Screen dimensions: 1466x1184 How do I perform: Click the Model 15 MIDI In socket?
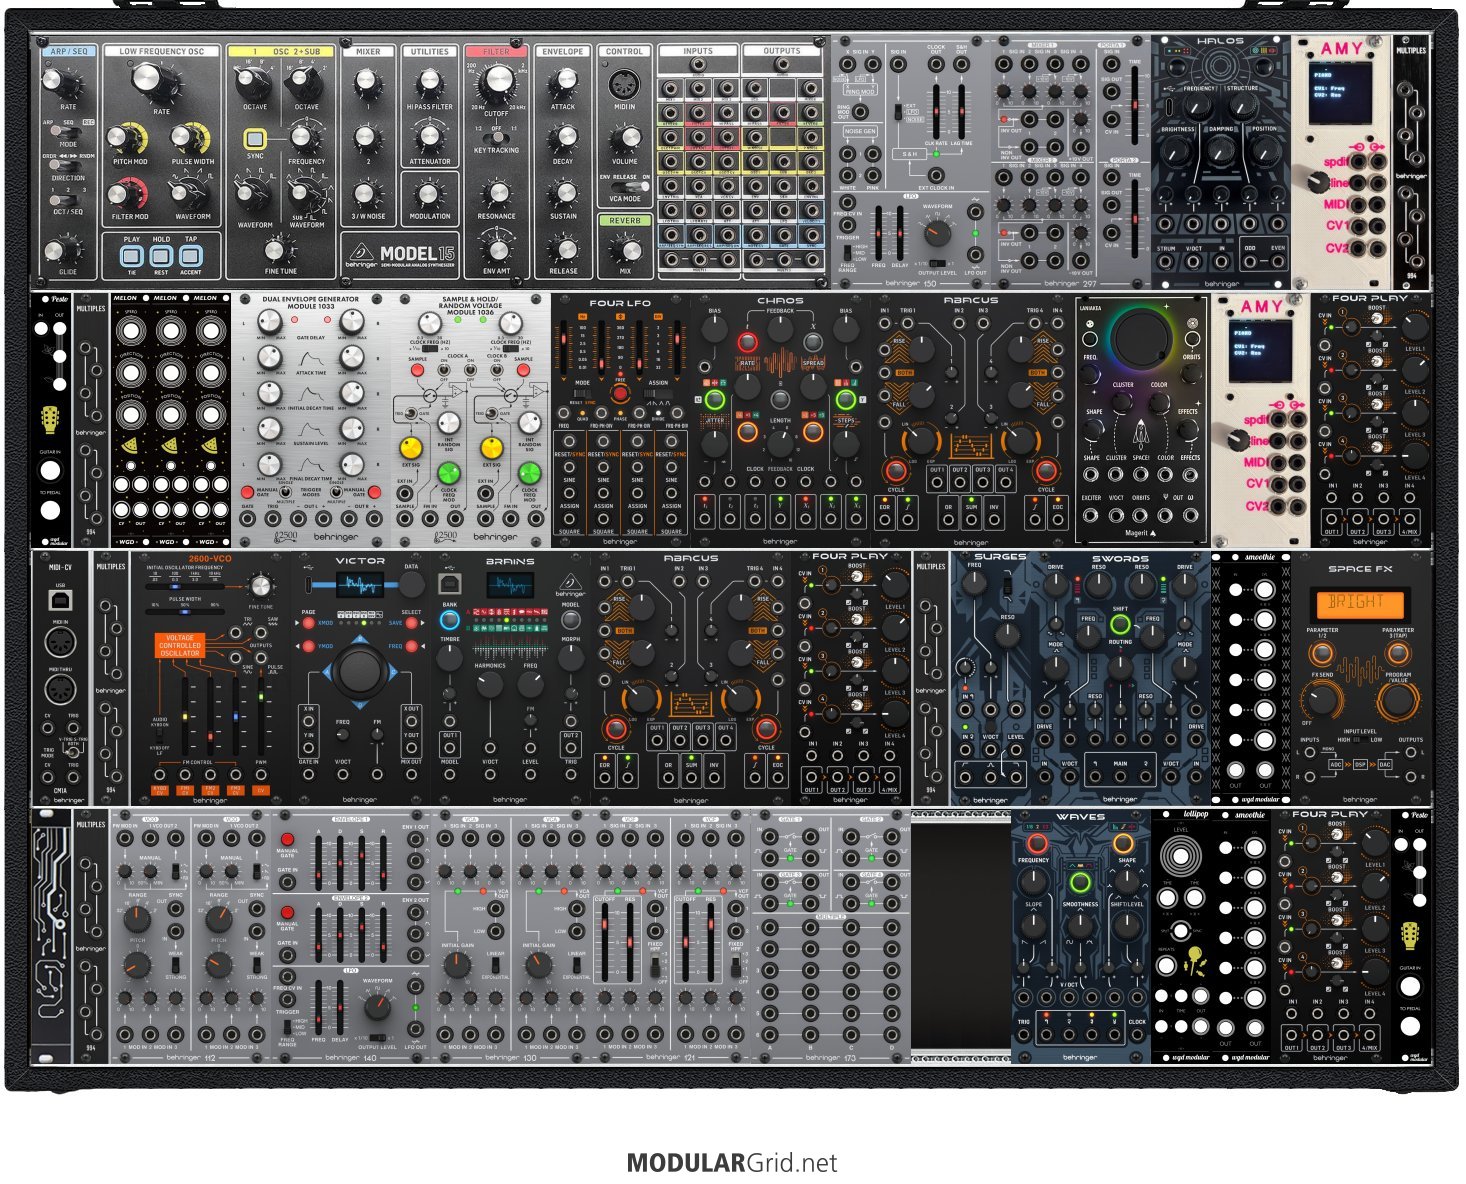pyautogui.click(x=625, y=83)
